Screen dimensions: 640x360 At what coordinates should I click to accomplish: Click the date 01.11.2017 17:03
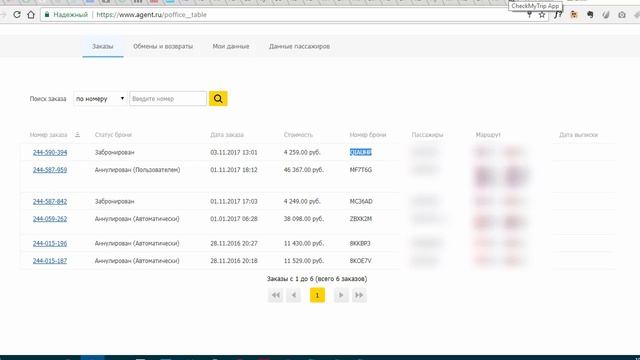[234, 201]
